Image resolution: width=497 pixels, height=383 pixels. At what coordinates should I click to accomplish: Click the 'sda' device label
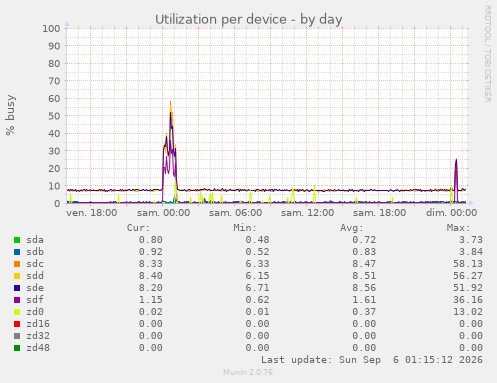pyautogui.click(x=35, y=240)
